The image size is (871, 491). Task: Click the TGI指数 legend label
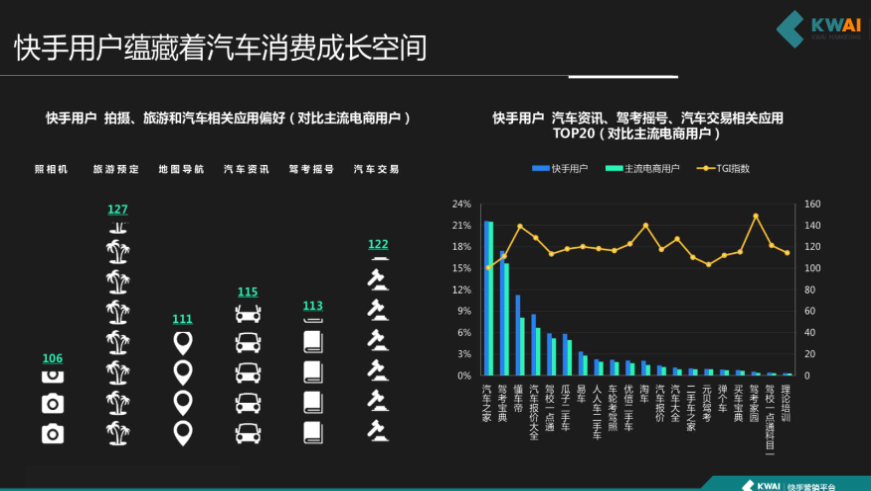[733, 168]
